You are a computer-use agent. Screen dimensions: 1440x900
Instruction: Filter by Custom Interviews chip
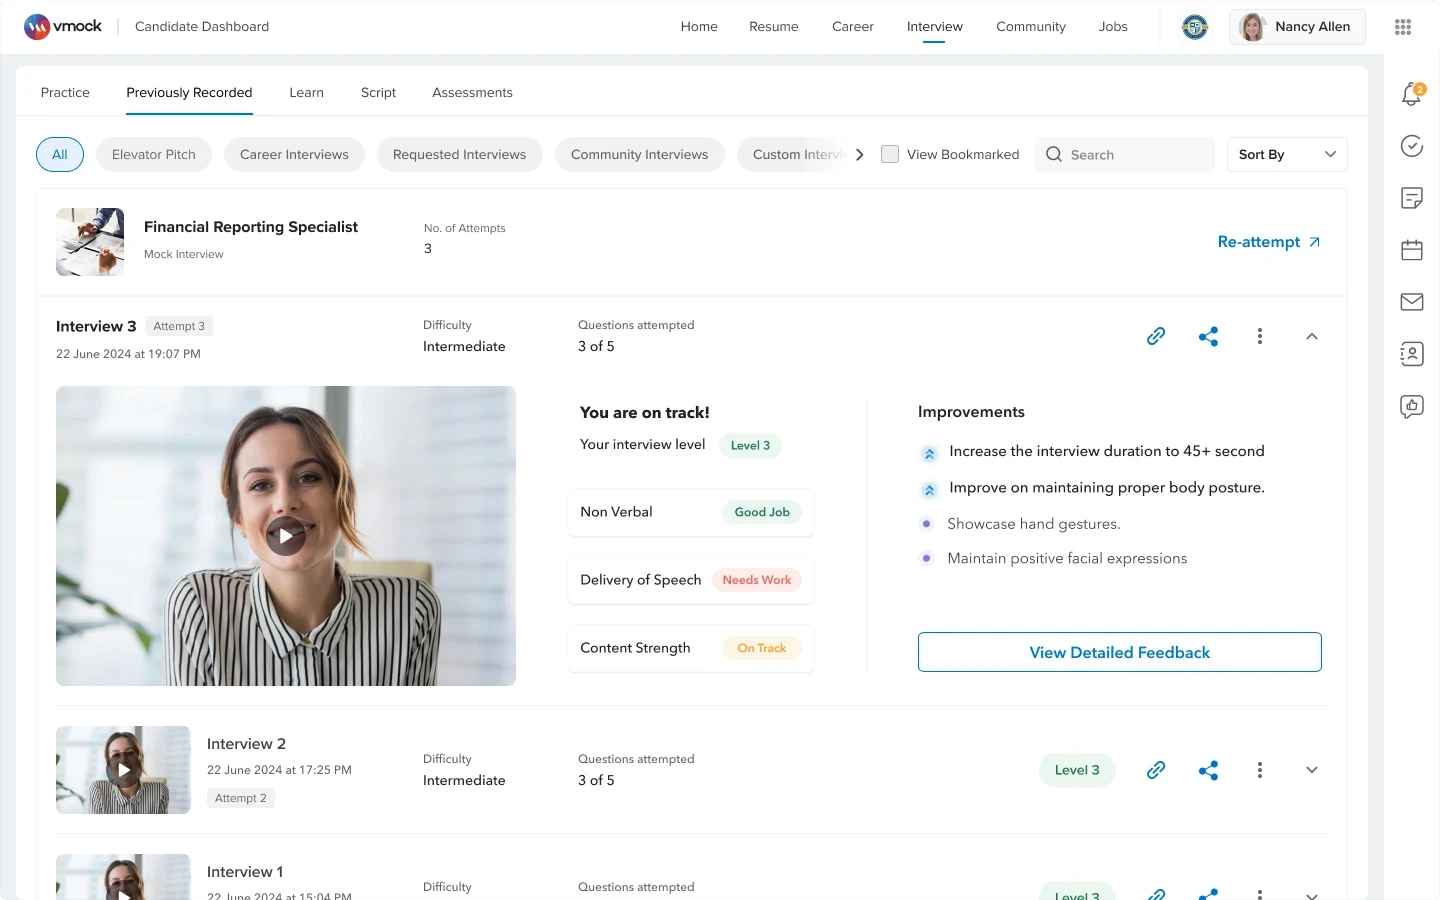(x=795, y=154)
